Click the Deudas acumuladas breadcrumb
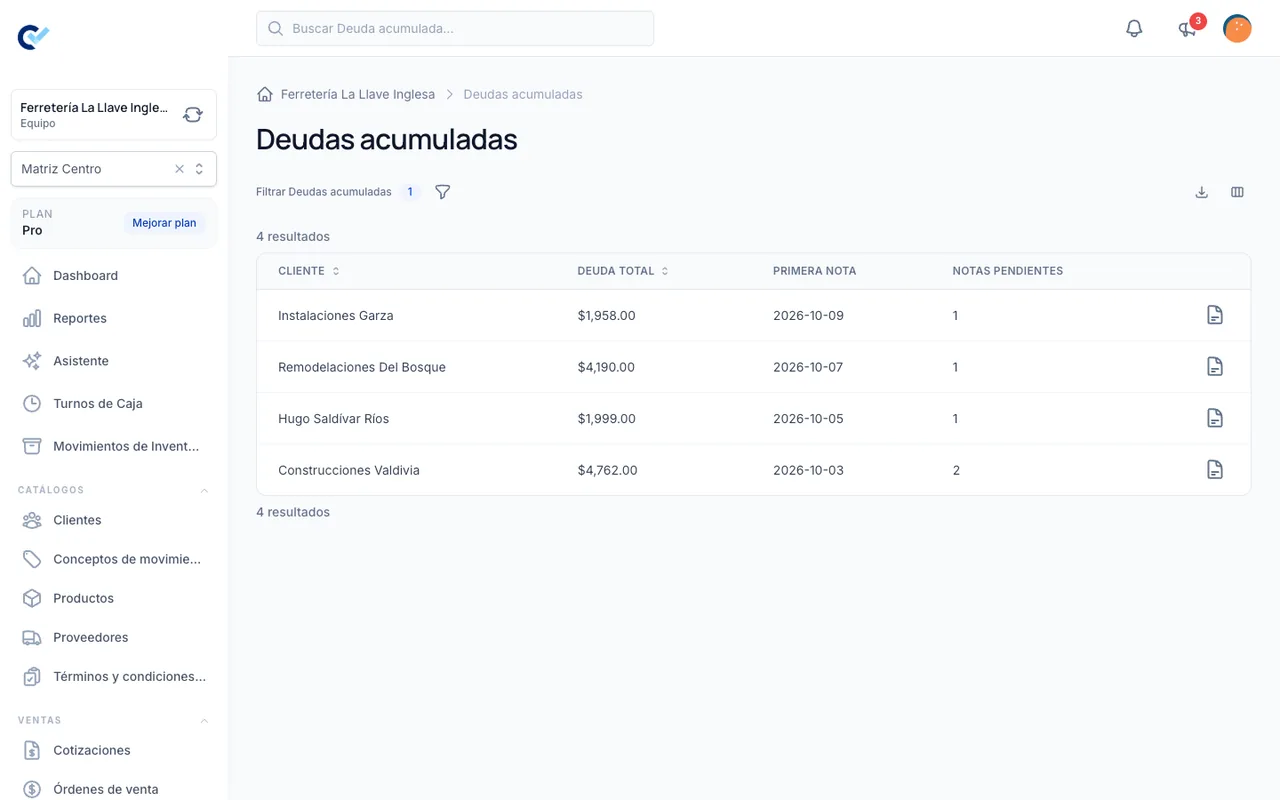 [x=523, y=94]
